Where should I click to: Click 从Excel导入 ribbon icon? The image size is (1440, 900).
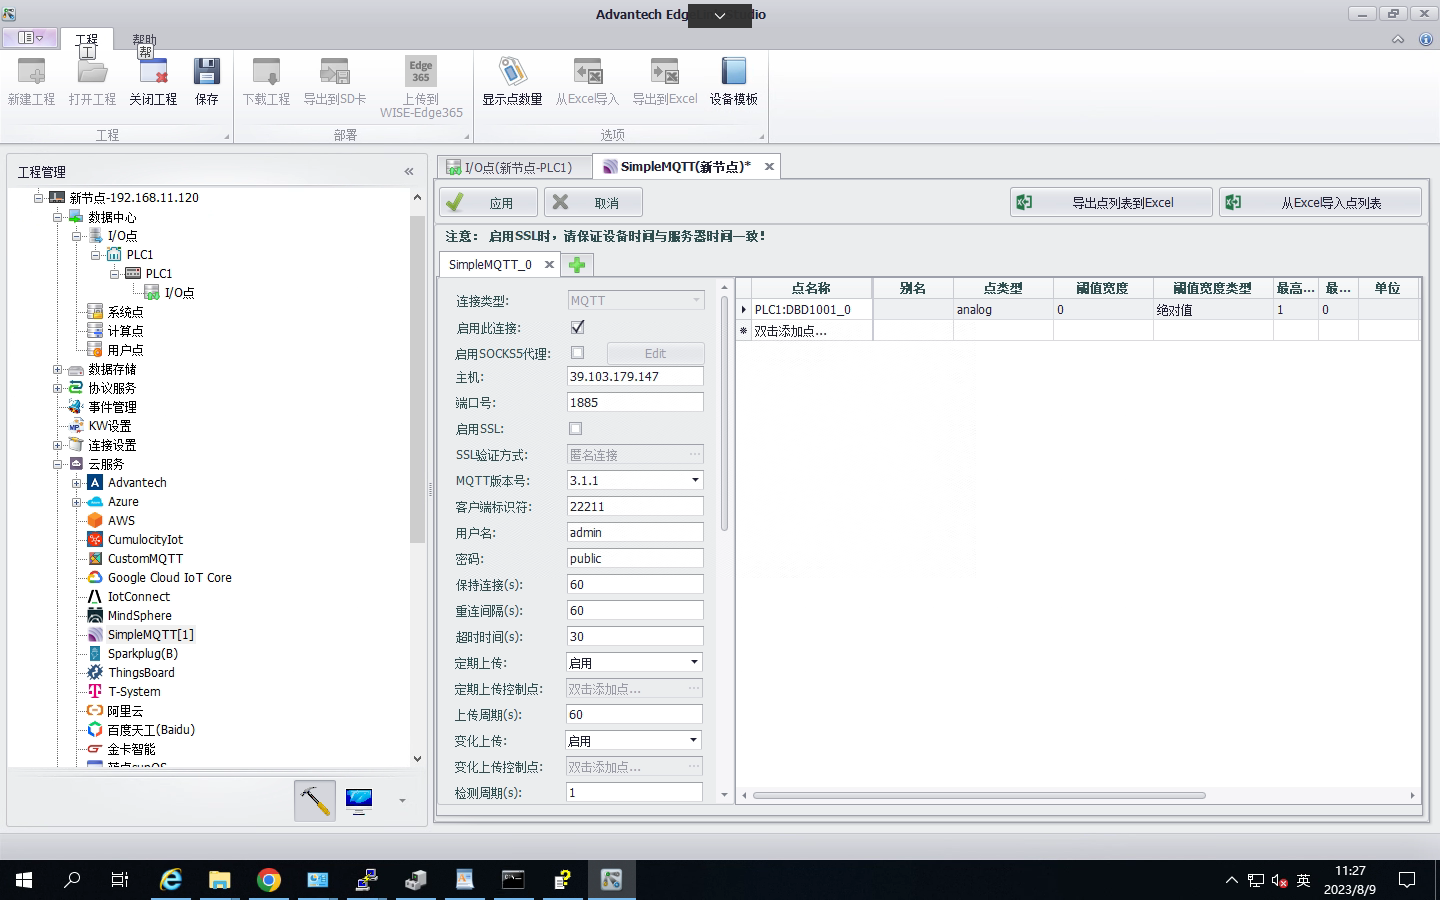click(x=587, y=82)
